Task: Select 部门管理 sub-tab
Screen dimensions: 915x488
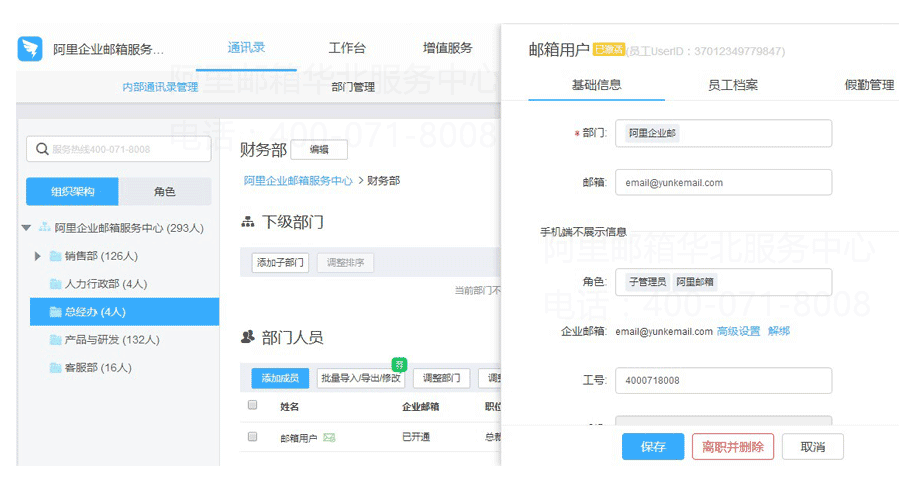Action: (x=353, y=87)
